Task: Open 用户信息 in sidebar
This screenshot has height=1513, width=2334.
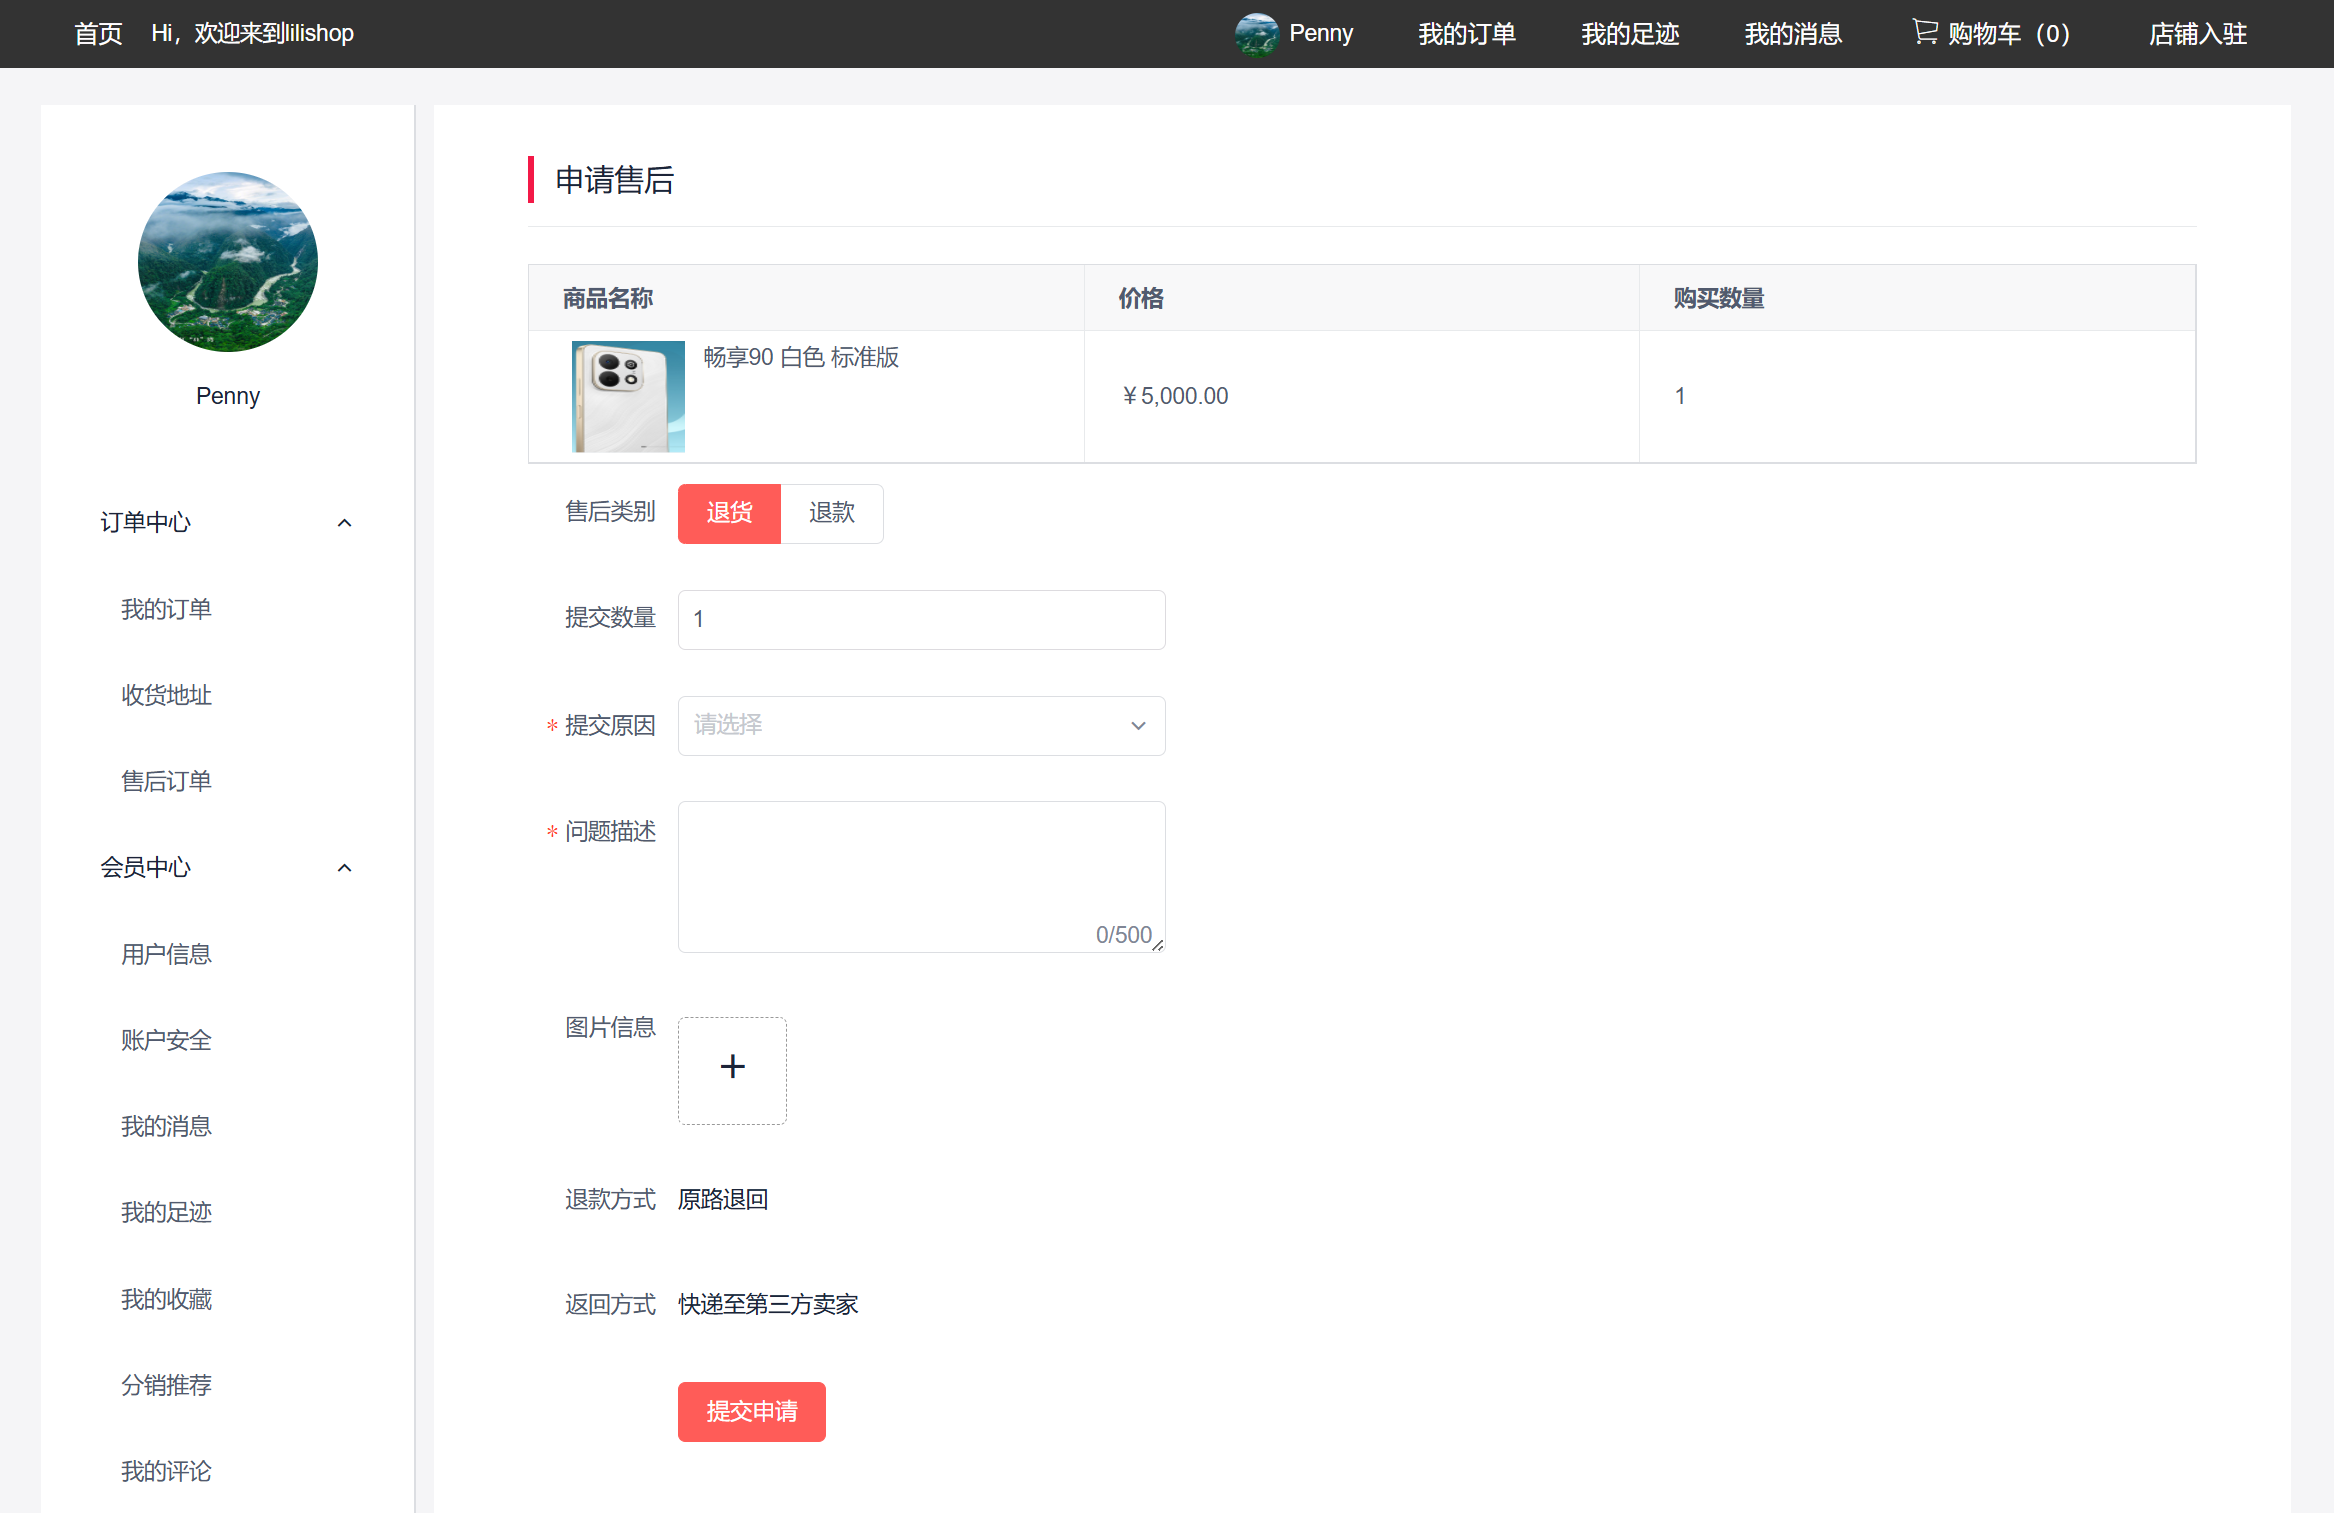Action: point(166,954)
